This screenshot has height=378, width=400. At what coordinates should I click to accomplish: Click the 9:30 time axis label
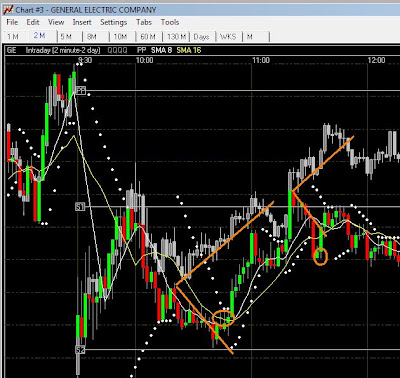coord(85,60)
